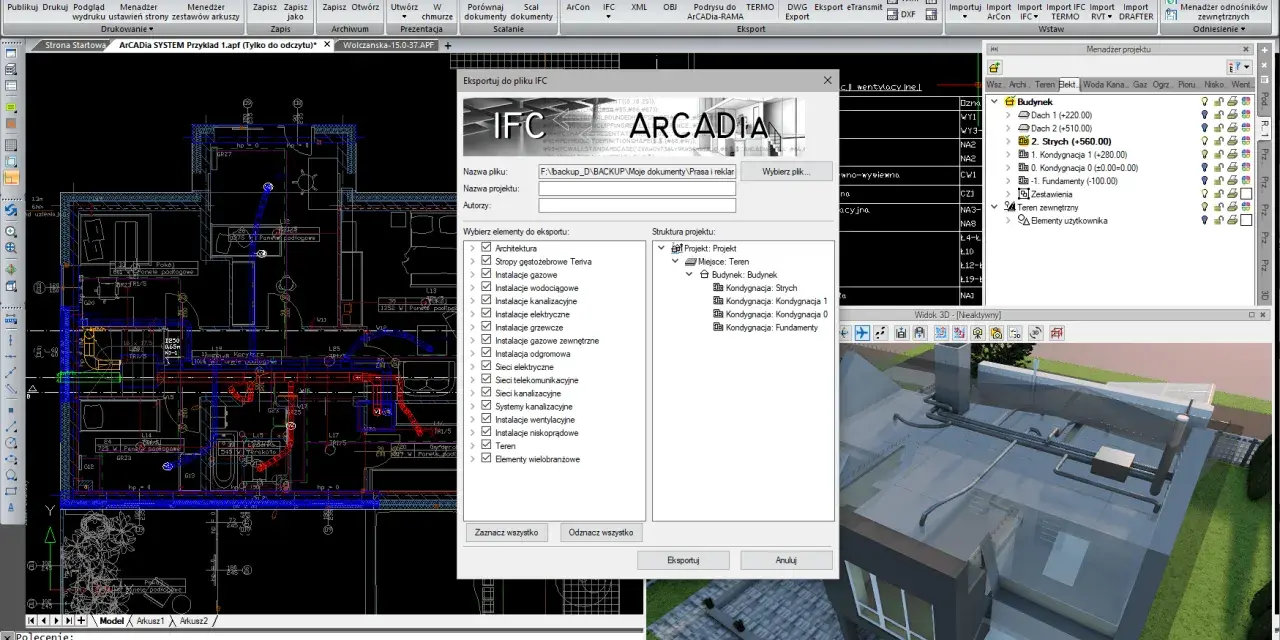Close the Eksportuj do pliku IFC dialog
This screenshot has height=640, width=1280.
point(827,80)
